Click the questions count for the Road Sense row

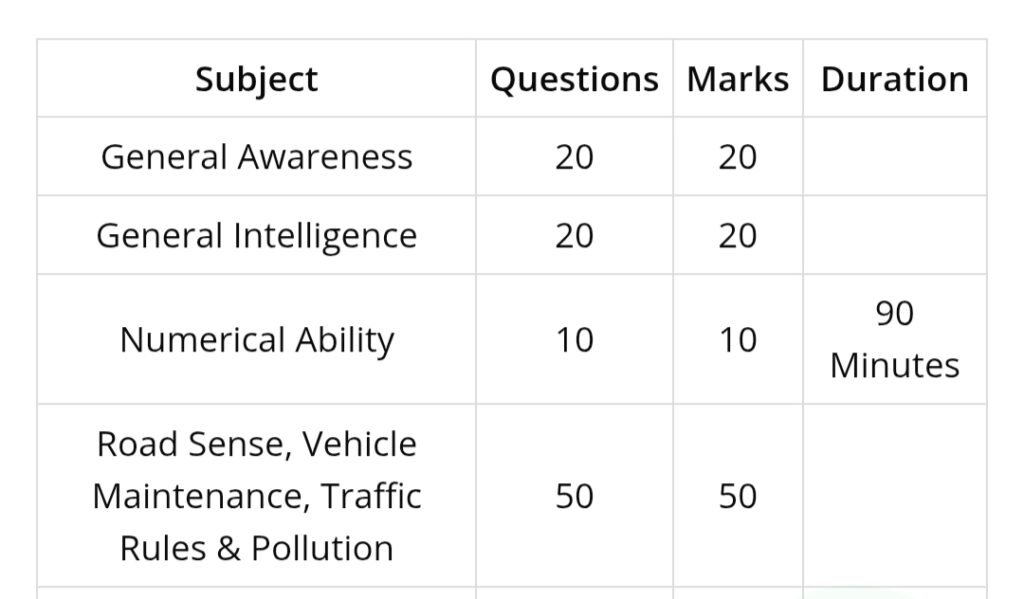click(x=574, y=496)
